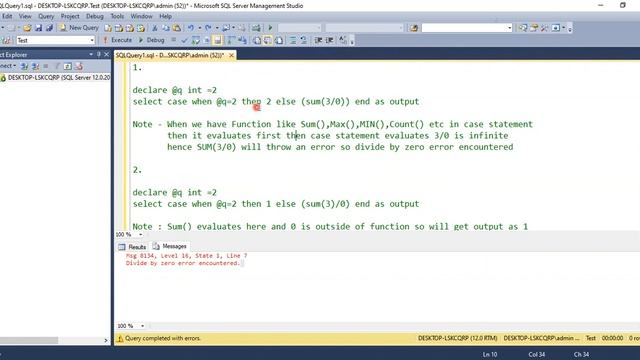Viewport: 640px width, 360px height.
Task: Click Display Estimated Execution Plan icon
Action: [196, 40]
